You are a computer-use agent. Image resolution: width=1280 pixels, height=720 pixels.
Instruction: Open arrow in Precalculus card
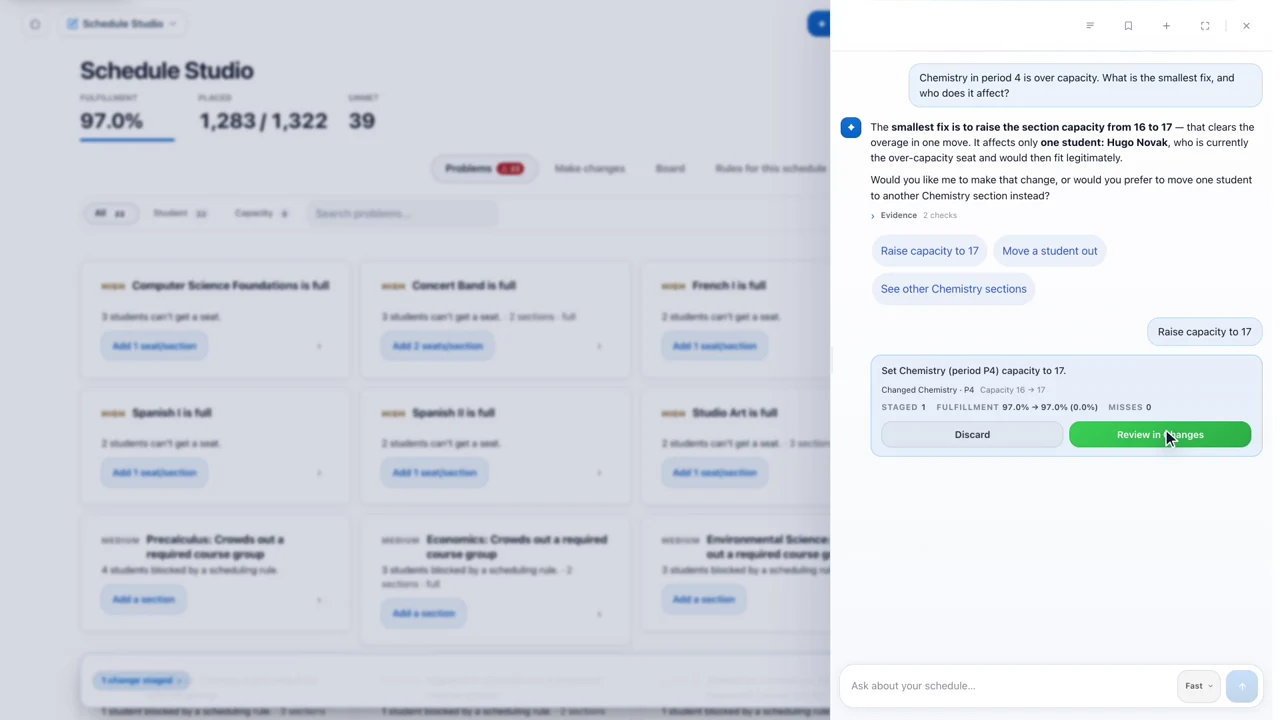(x=319, y=600)
